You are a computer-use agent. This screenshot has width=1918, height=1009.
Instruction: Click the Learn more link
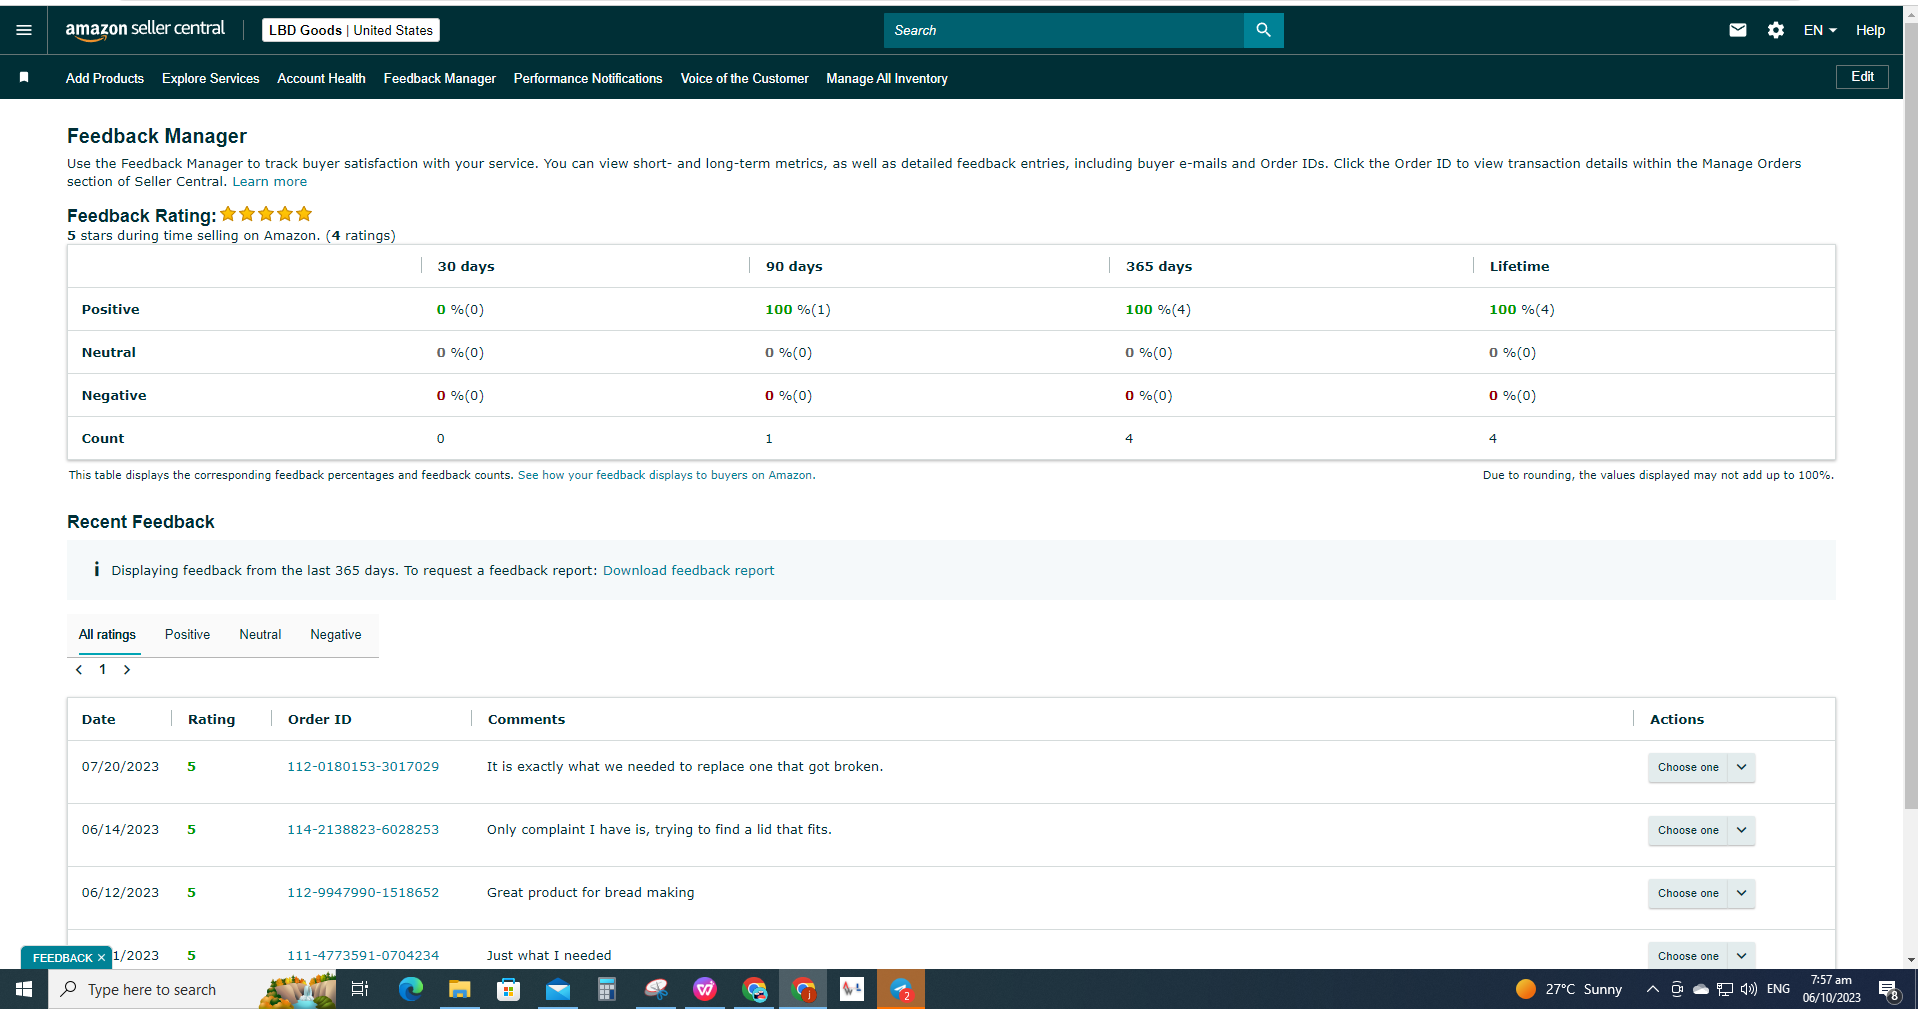[270, 182]
